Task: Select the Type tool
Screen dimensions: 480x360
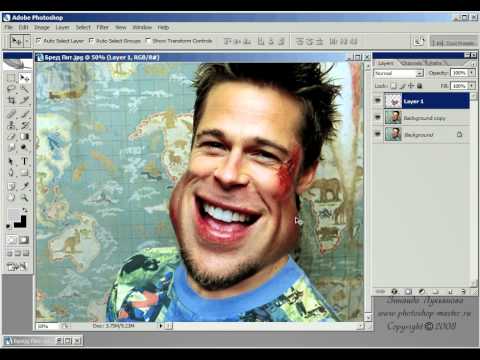Action: pyautogui.click(x=24, y=162)
